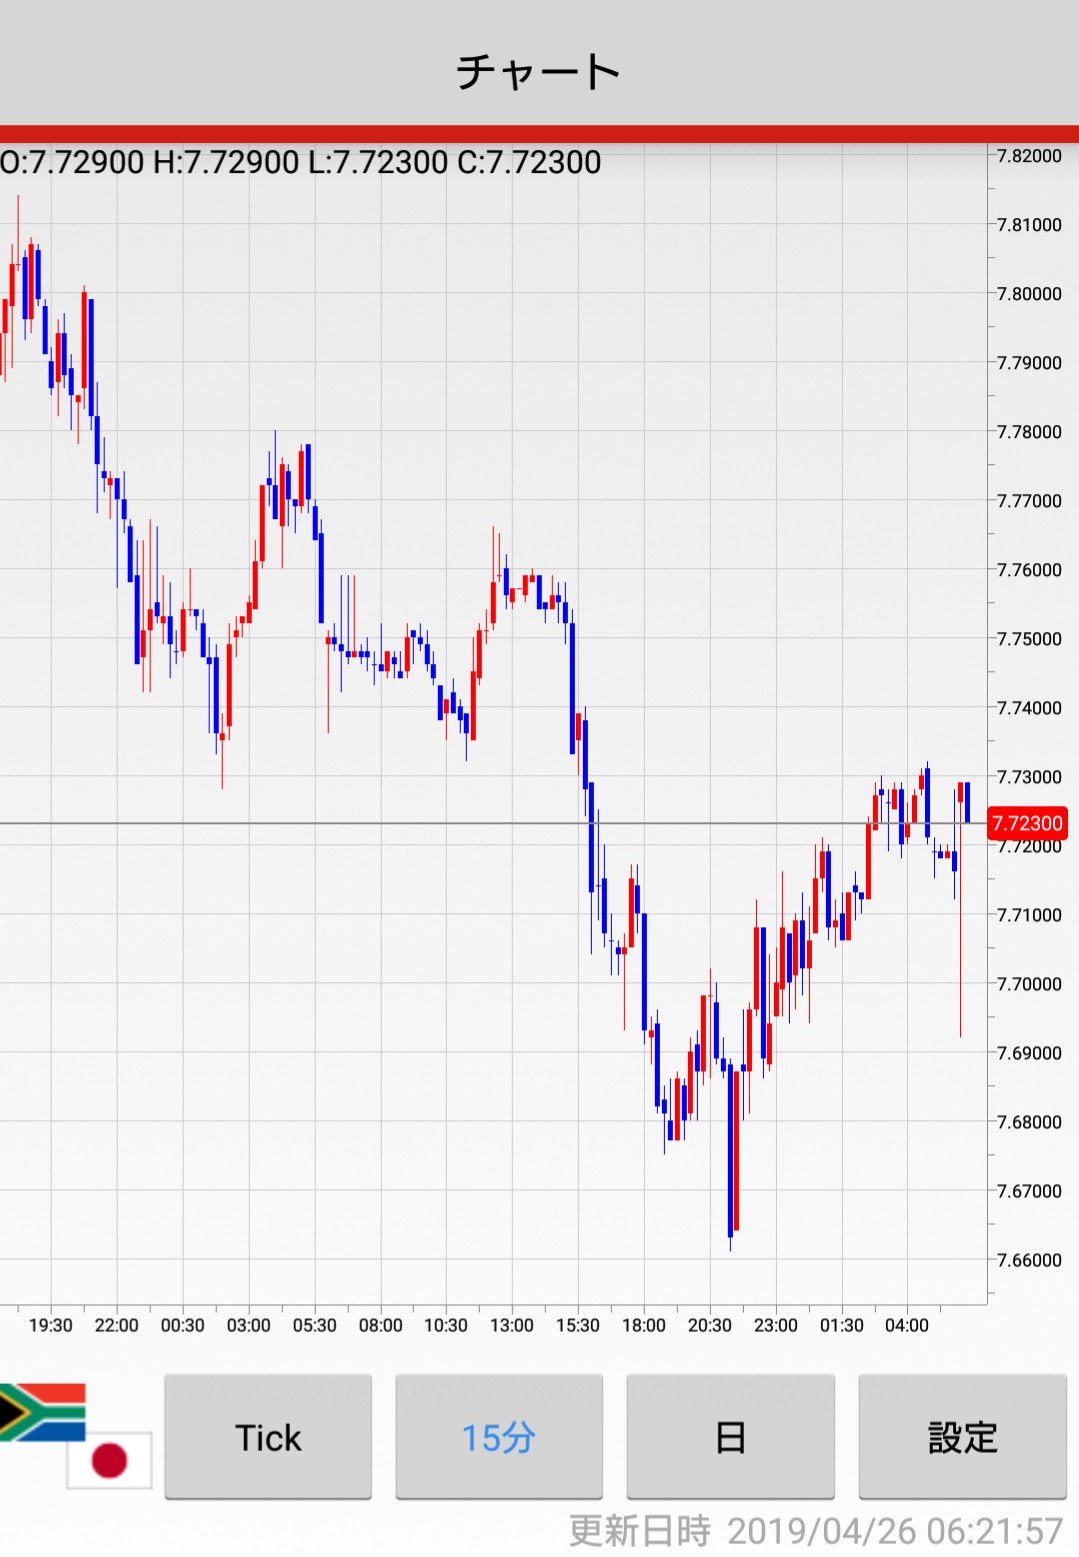Screen dimensions: 1079x1557
Task: Click the 7.66000 price axis label
Action: pos(1029,1260)
